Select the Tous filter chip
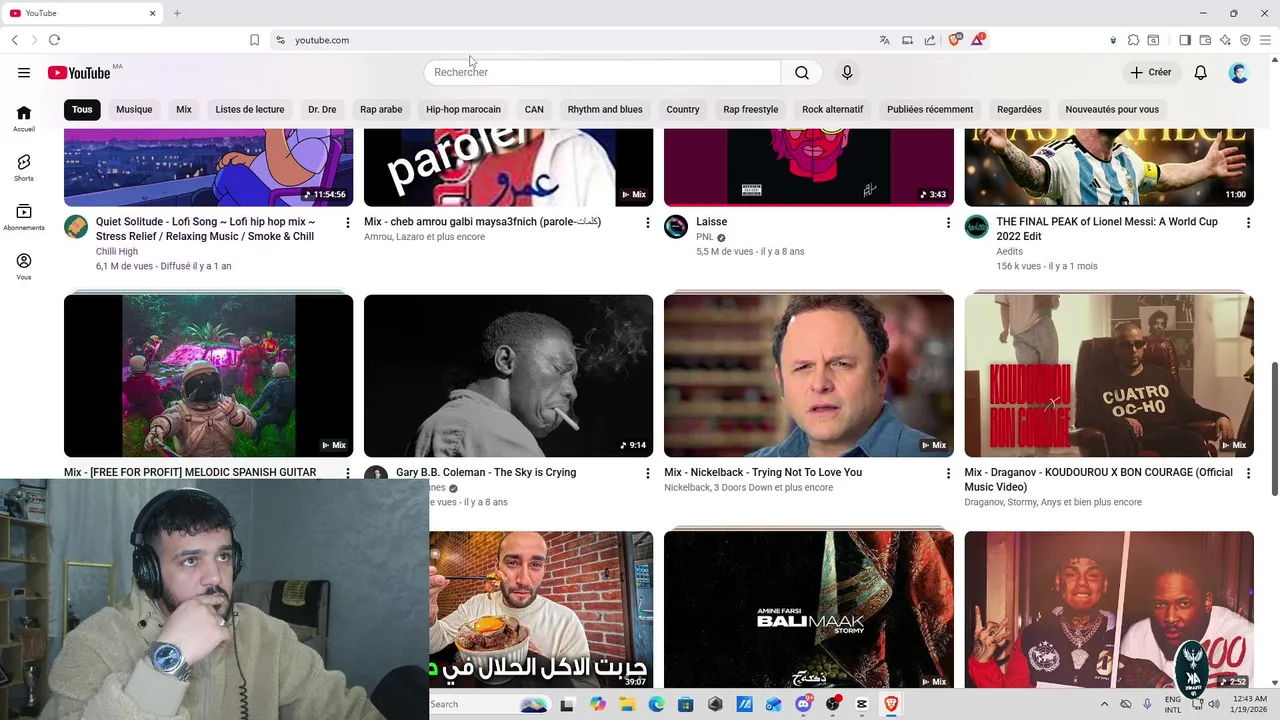 point(82,109)
